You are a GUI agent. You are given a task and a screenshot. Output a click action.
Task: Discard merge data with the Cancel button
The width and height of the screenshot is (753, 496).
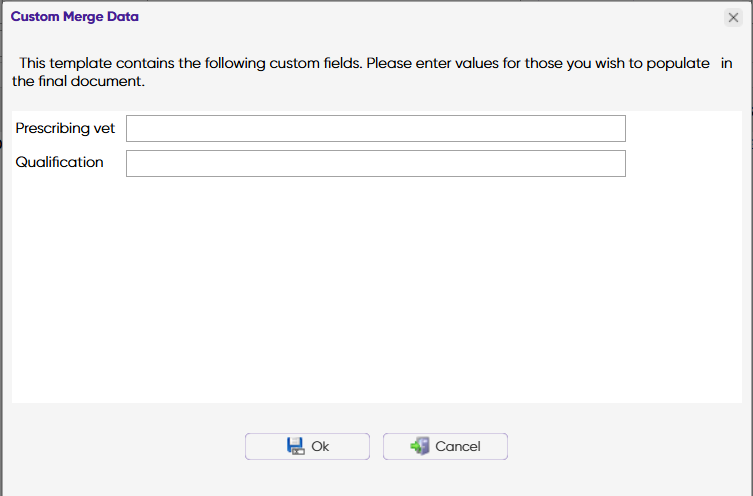coord(445,446)
